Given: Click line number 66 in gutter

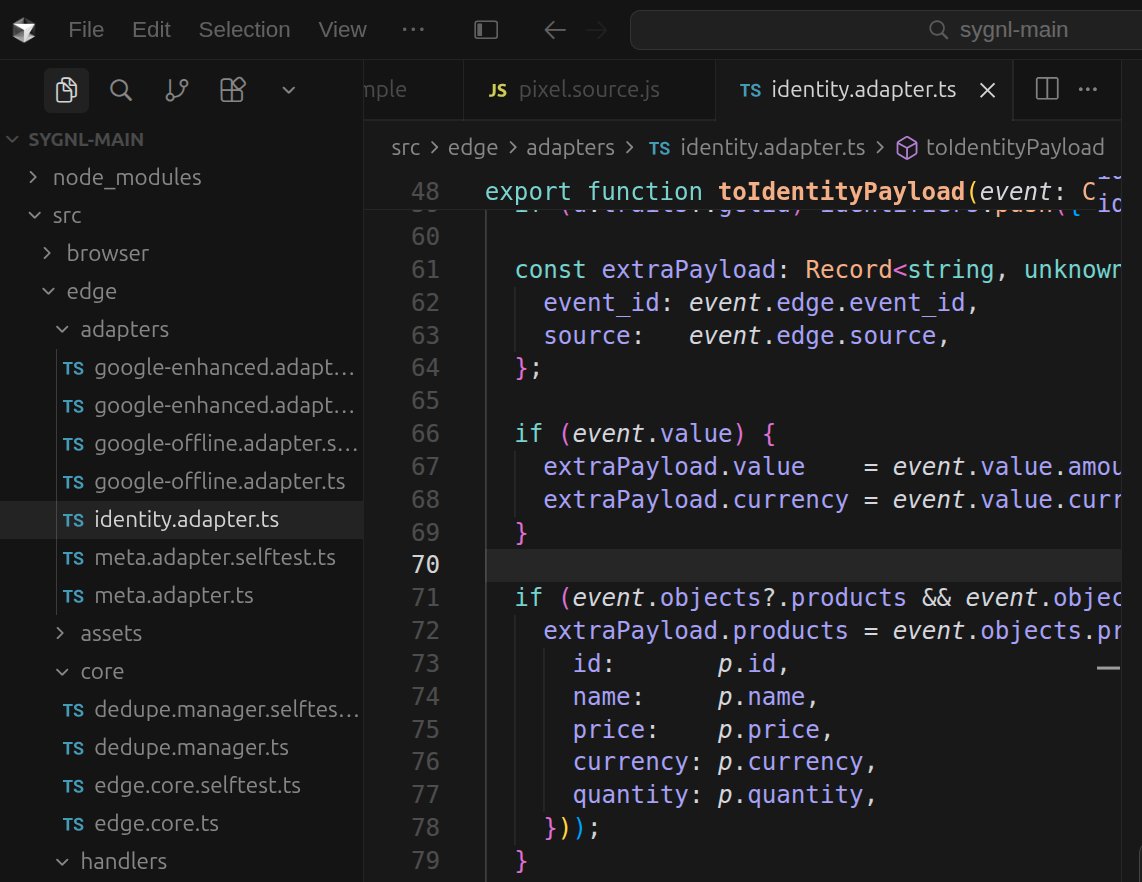Looking at the screenshot, I should pyautogui.click(x=425, y=433).
